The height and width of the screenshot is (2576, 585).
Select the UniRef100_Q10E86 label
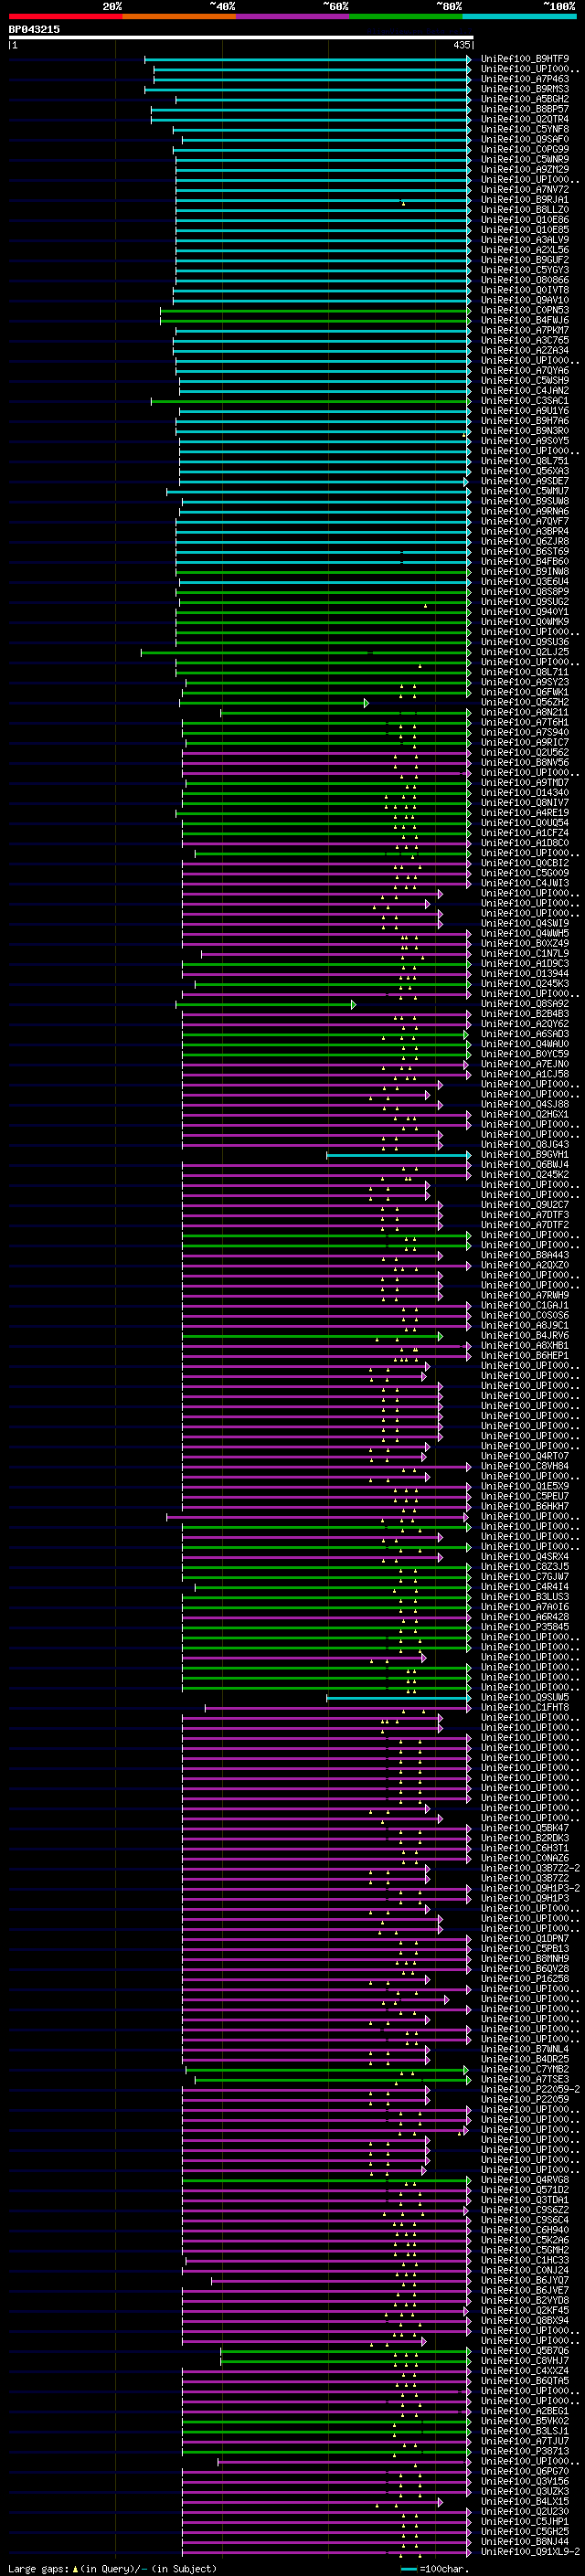[525, 220]
